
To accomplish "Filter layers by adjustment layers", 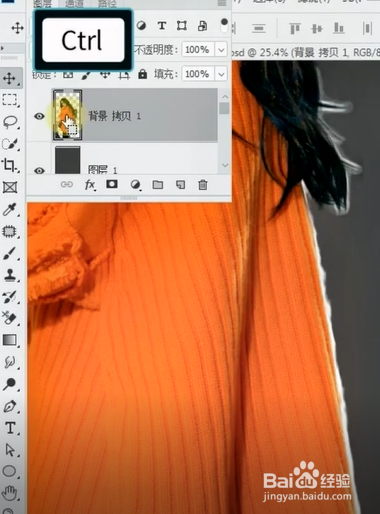I will click(x=141, y=26).
